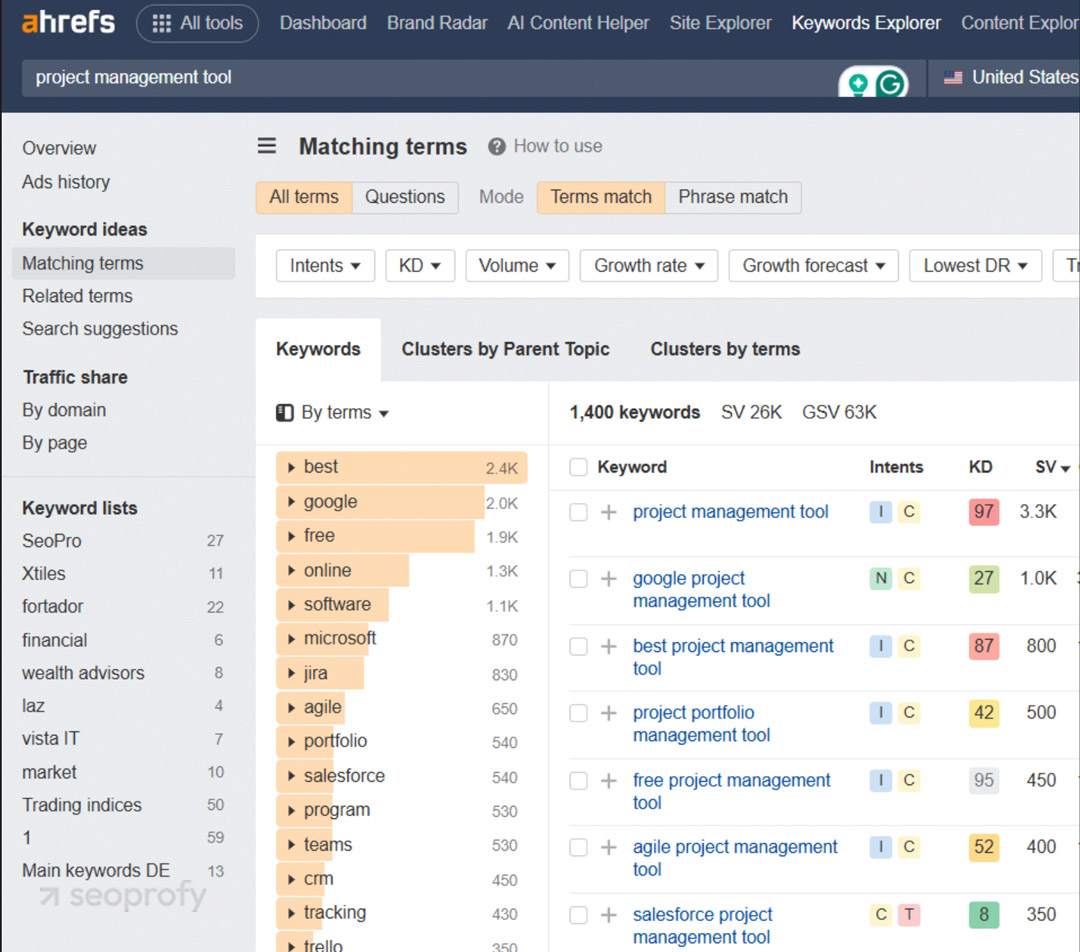The width and height of the screenshot is (1080, 952).
Task: Open Brand Radar from top navigation
Action: [437, 23]
